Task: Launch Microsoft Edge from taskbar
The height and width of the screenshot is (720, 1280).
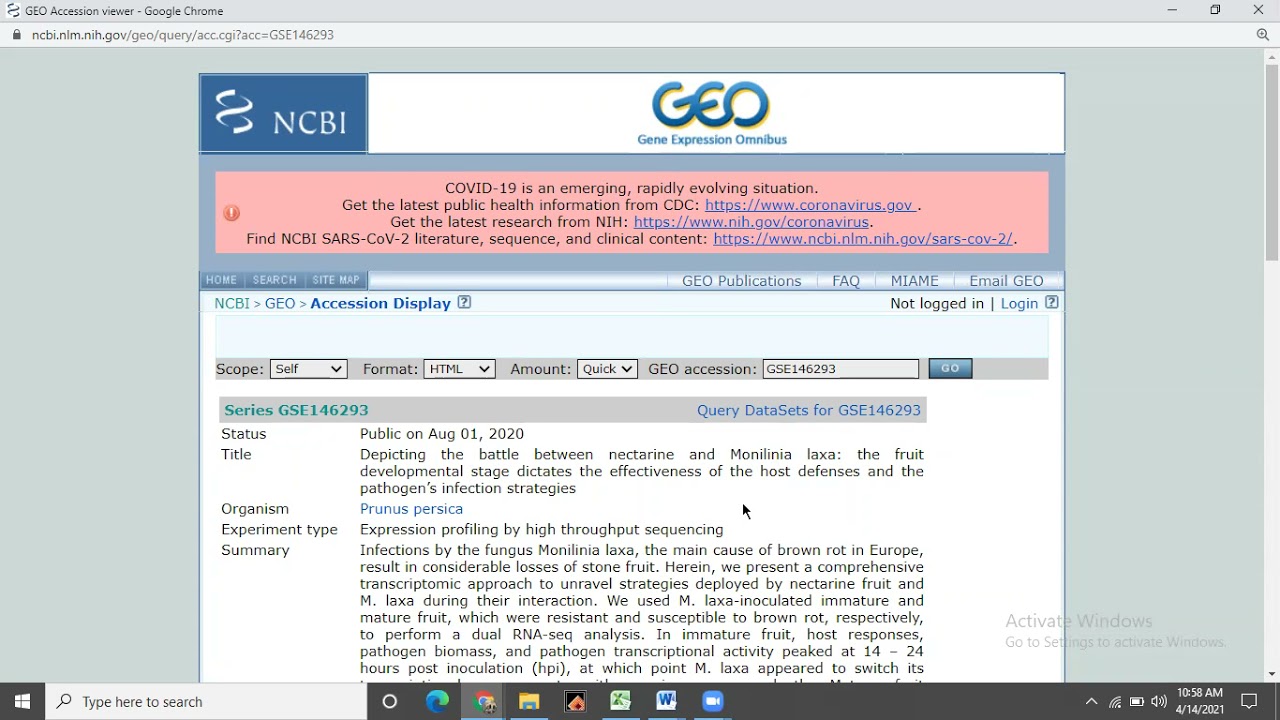Action: coord(437,701)
